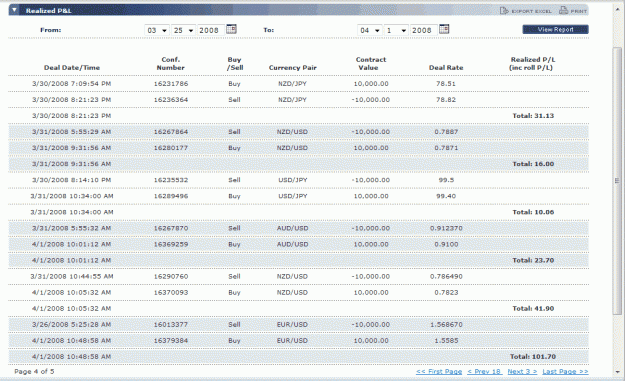Open the From month dropdown
The height and width of the screenshot is (381, 625).
point(157,30)
